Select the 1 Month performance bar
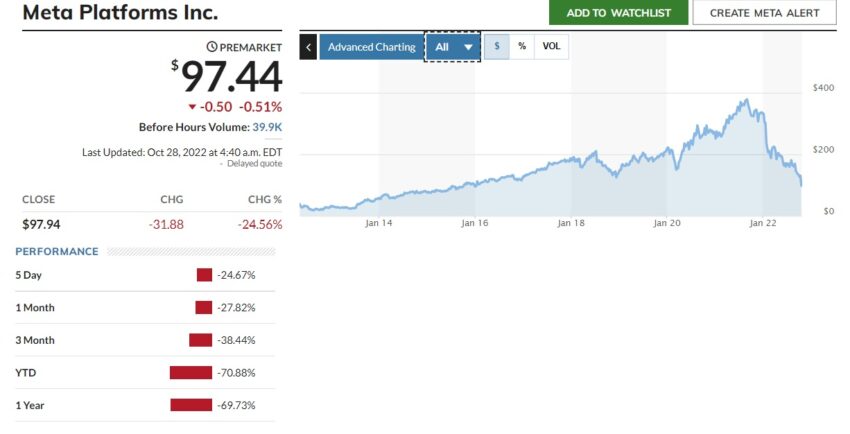This screenshot has width=850, height=434. click(x=204, y=308)
